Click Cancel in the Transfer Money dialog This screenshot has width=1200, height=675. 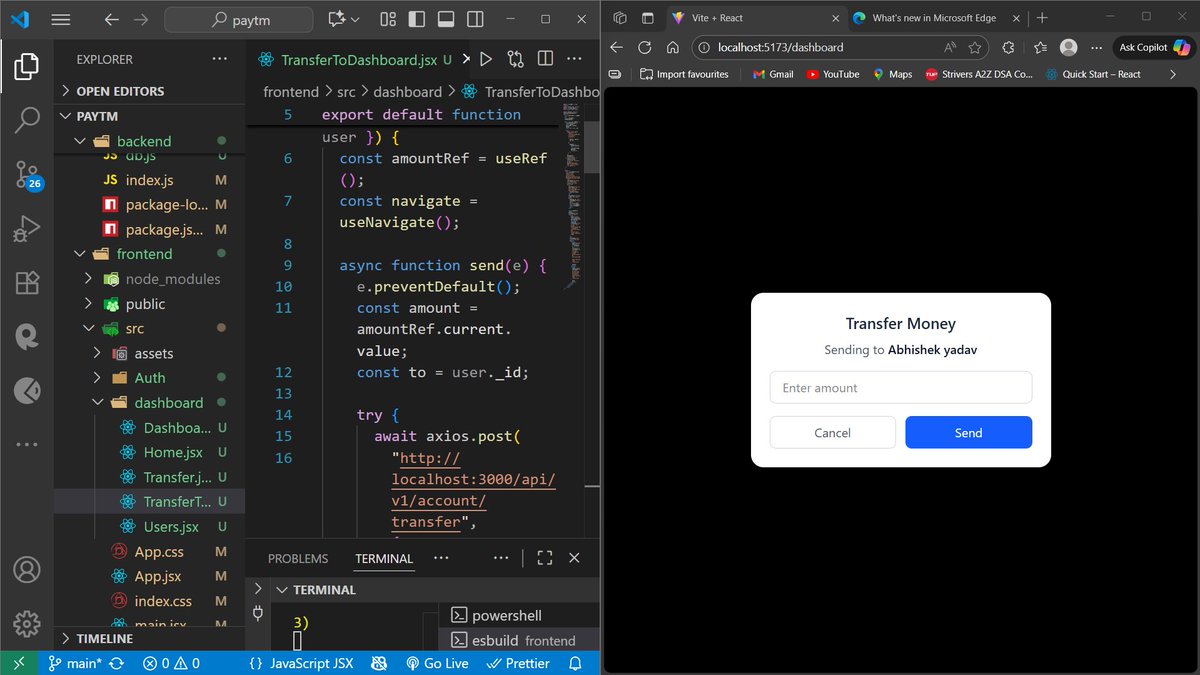coord(832,433)
